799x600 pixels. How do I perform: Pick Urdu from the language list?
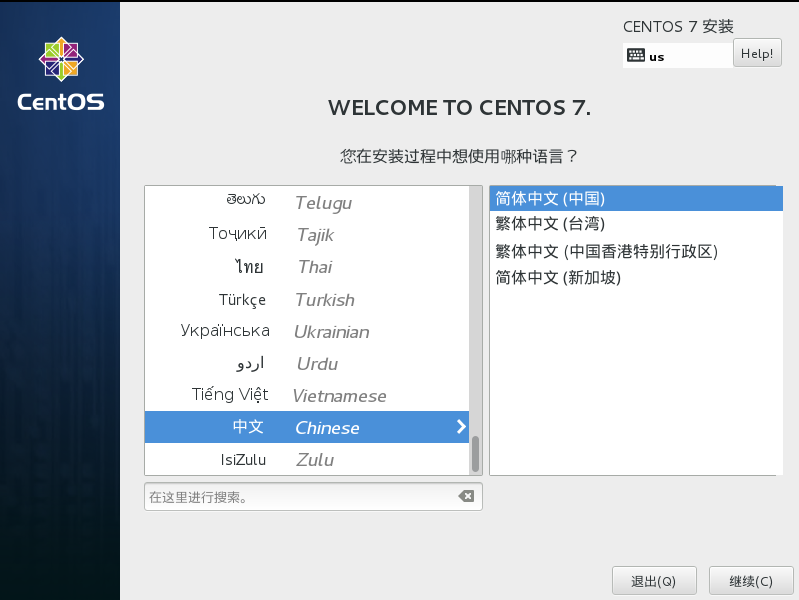coord(307,363)
